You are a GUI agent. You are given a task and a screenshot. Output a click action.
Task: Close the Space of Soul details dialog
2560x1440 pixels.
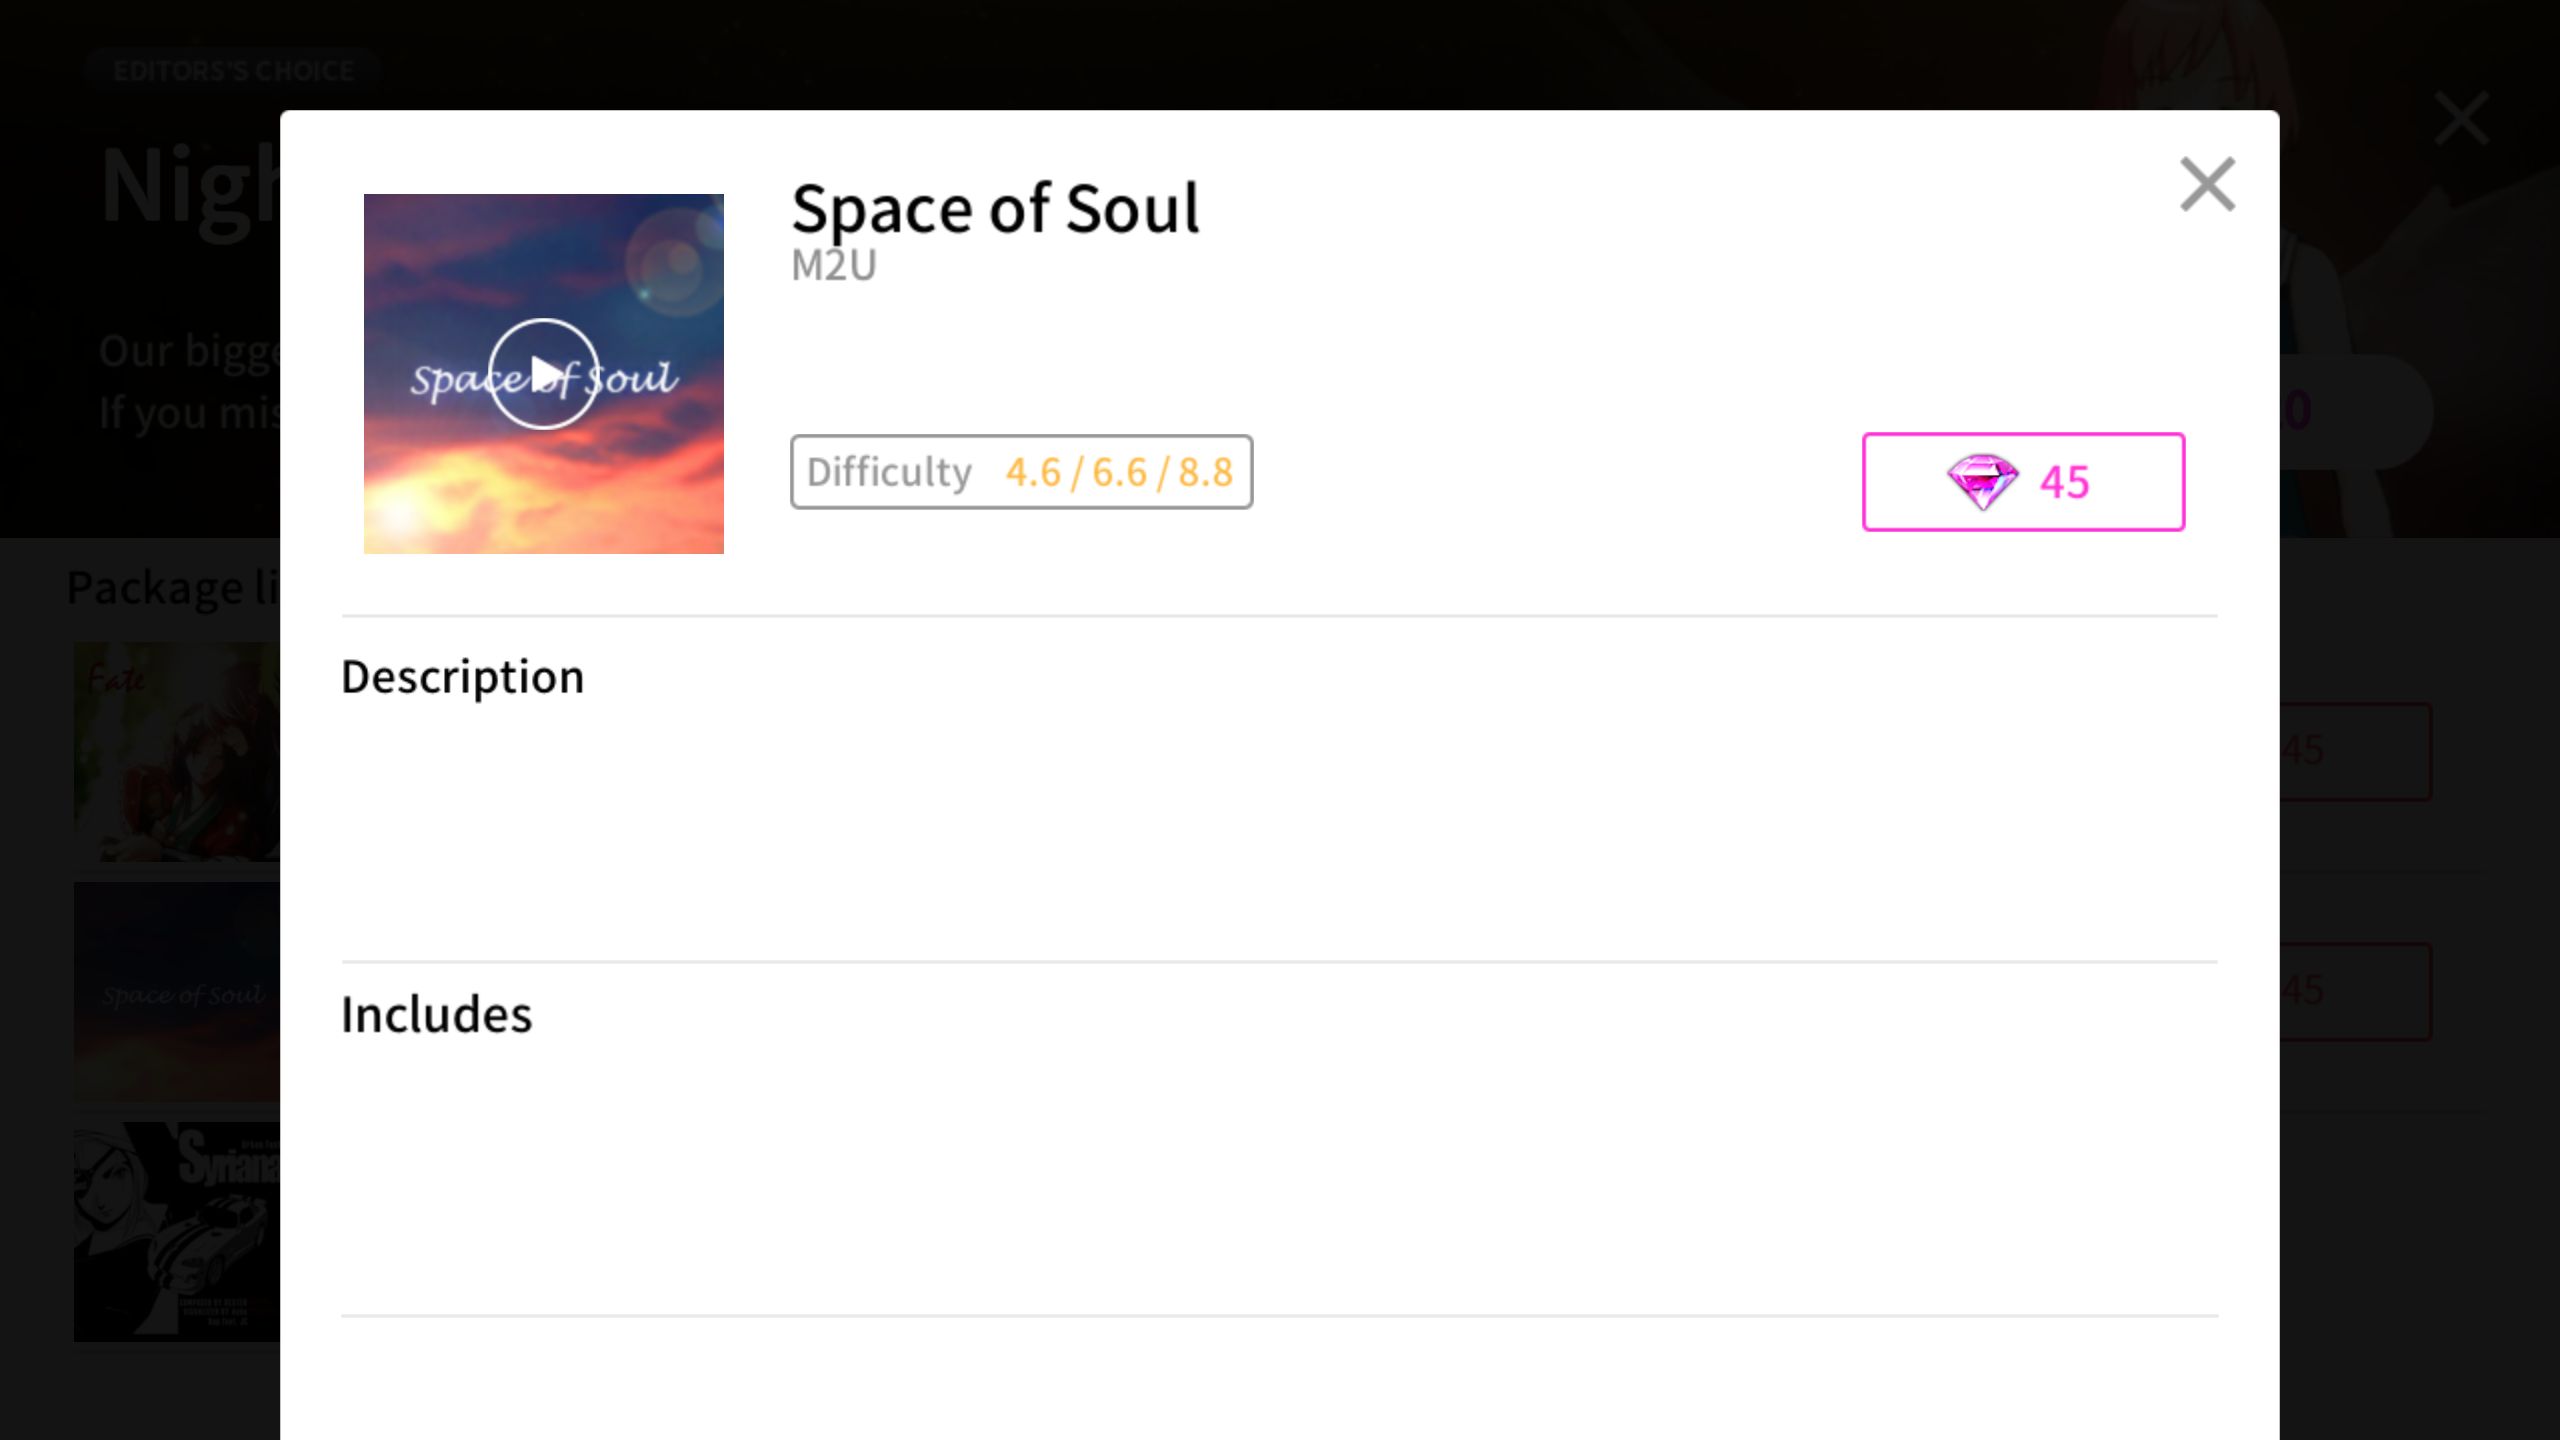pyautogui.click(x=2207, y=185)
